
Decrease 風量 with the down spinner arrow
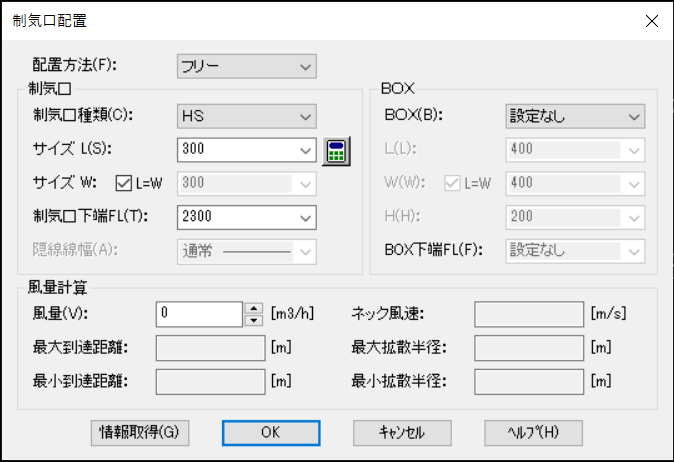click(x=254, y=320)
